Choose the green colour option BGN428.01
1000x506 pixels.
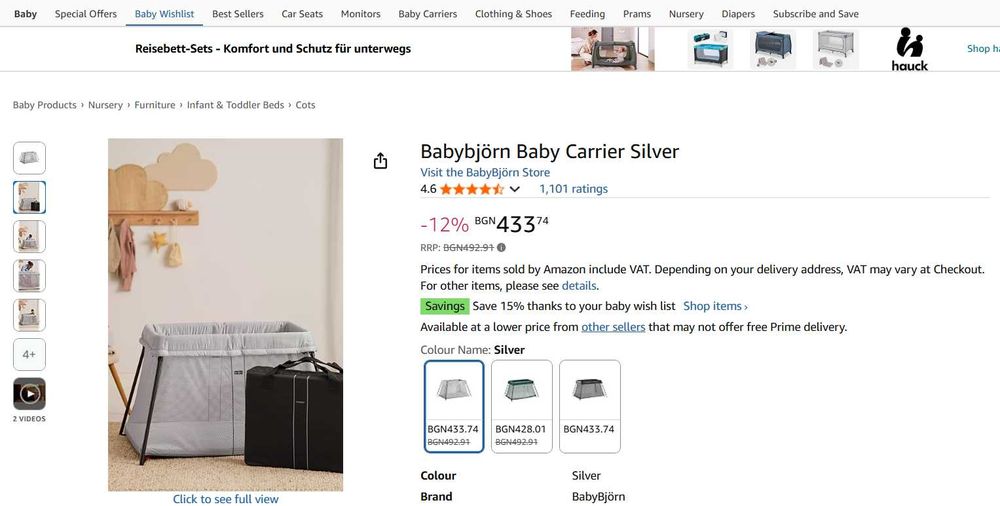pyautogui.click(x=522, y=405)
